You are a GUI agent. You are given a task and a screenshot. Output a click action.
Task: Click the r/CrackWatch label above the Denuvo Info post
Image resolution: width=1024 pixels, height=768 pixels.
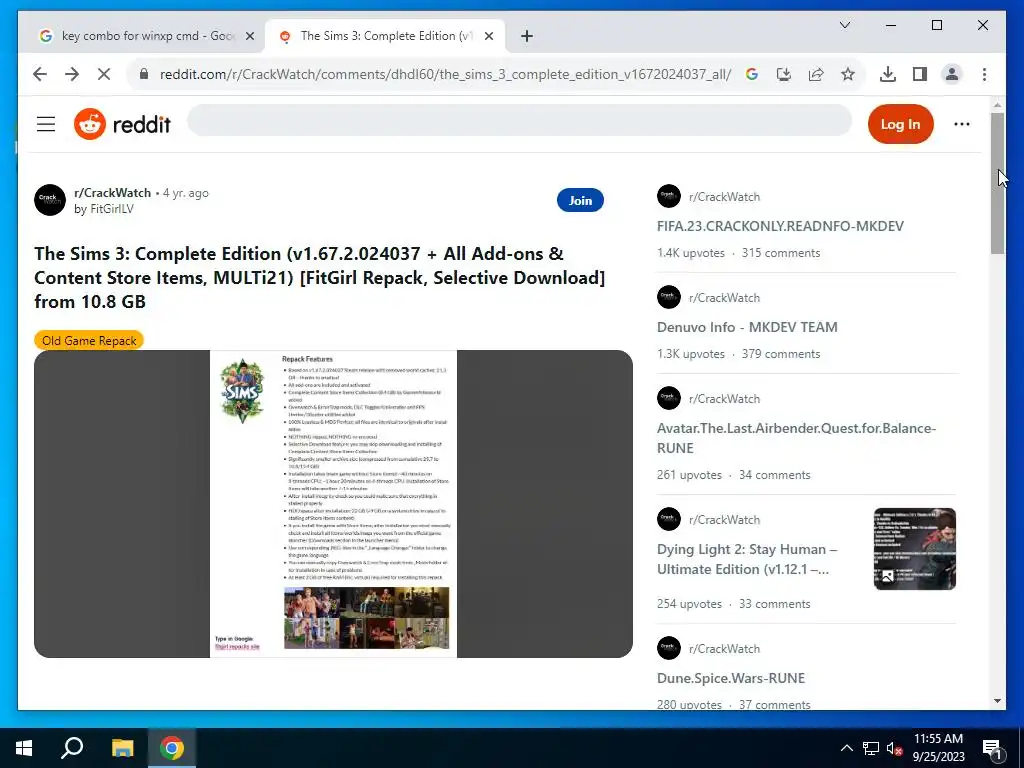point(724,298)
